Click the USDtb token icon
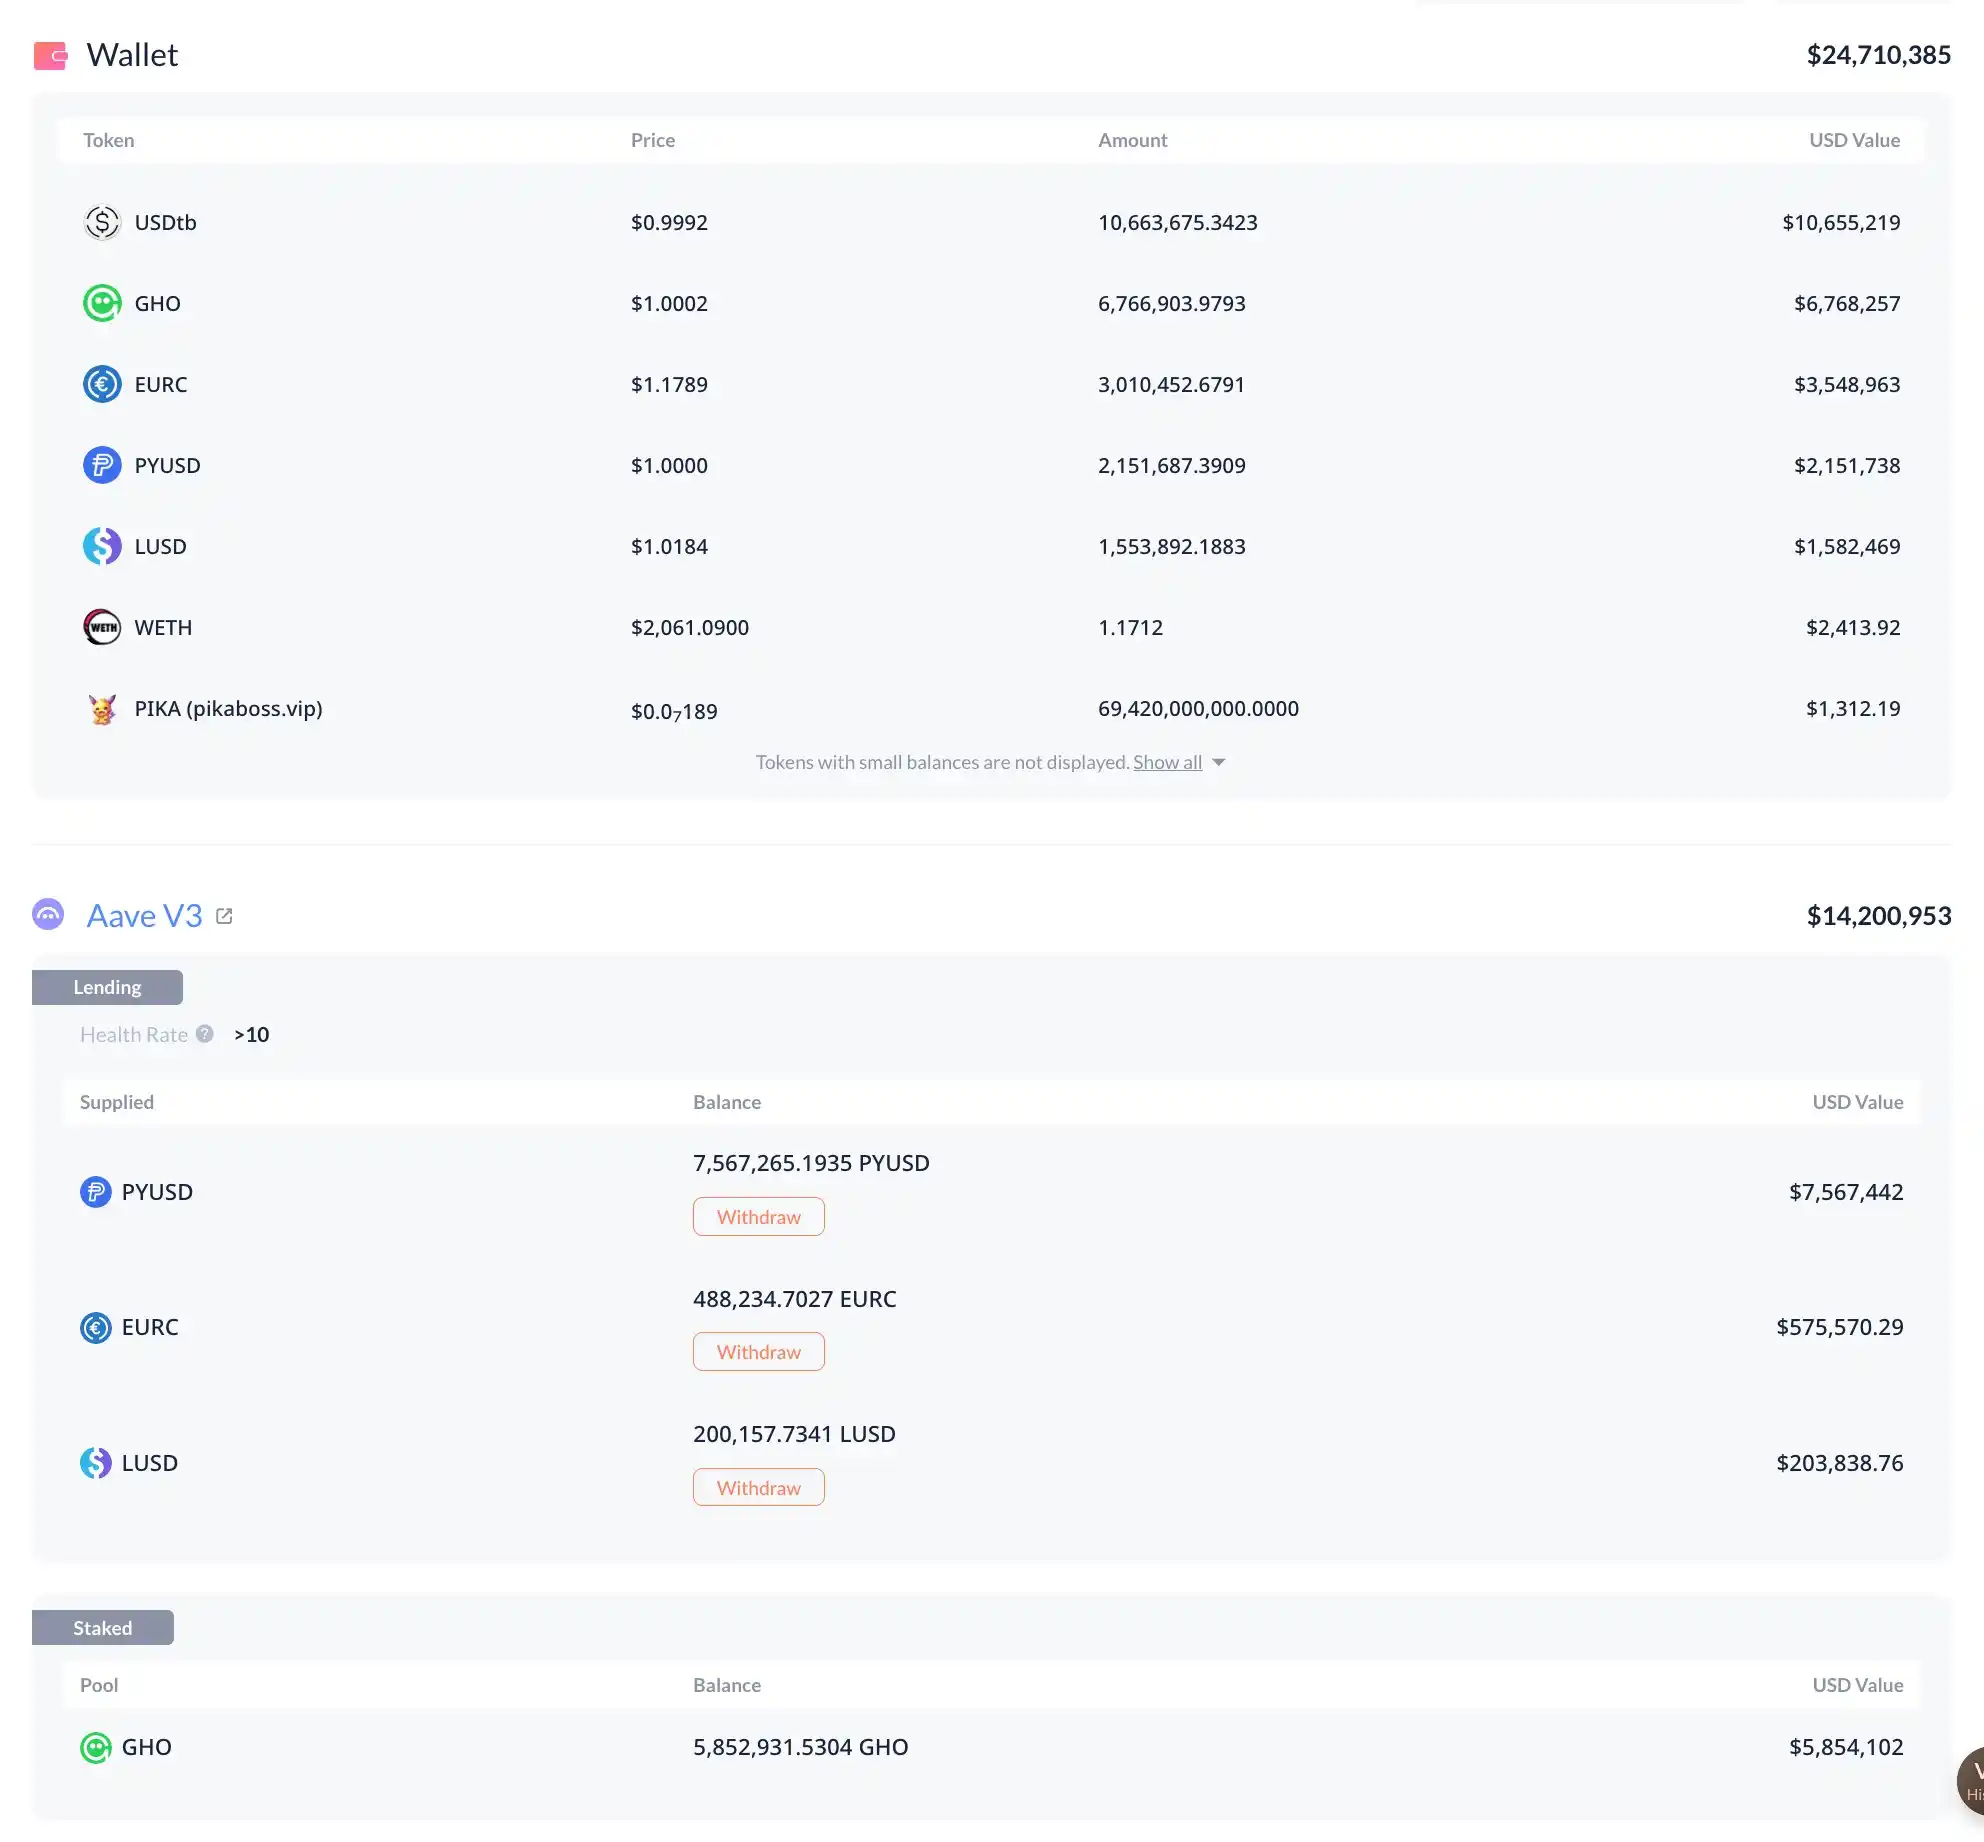This screenshot has width=1984, height=1842. (x=102, y=222)
